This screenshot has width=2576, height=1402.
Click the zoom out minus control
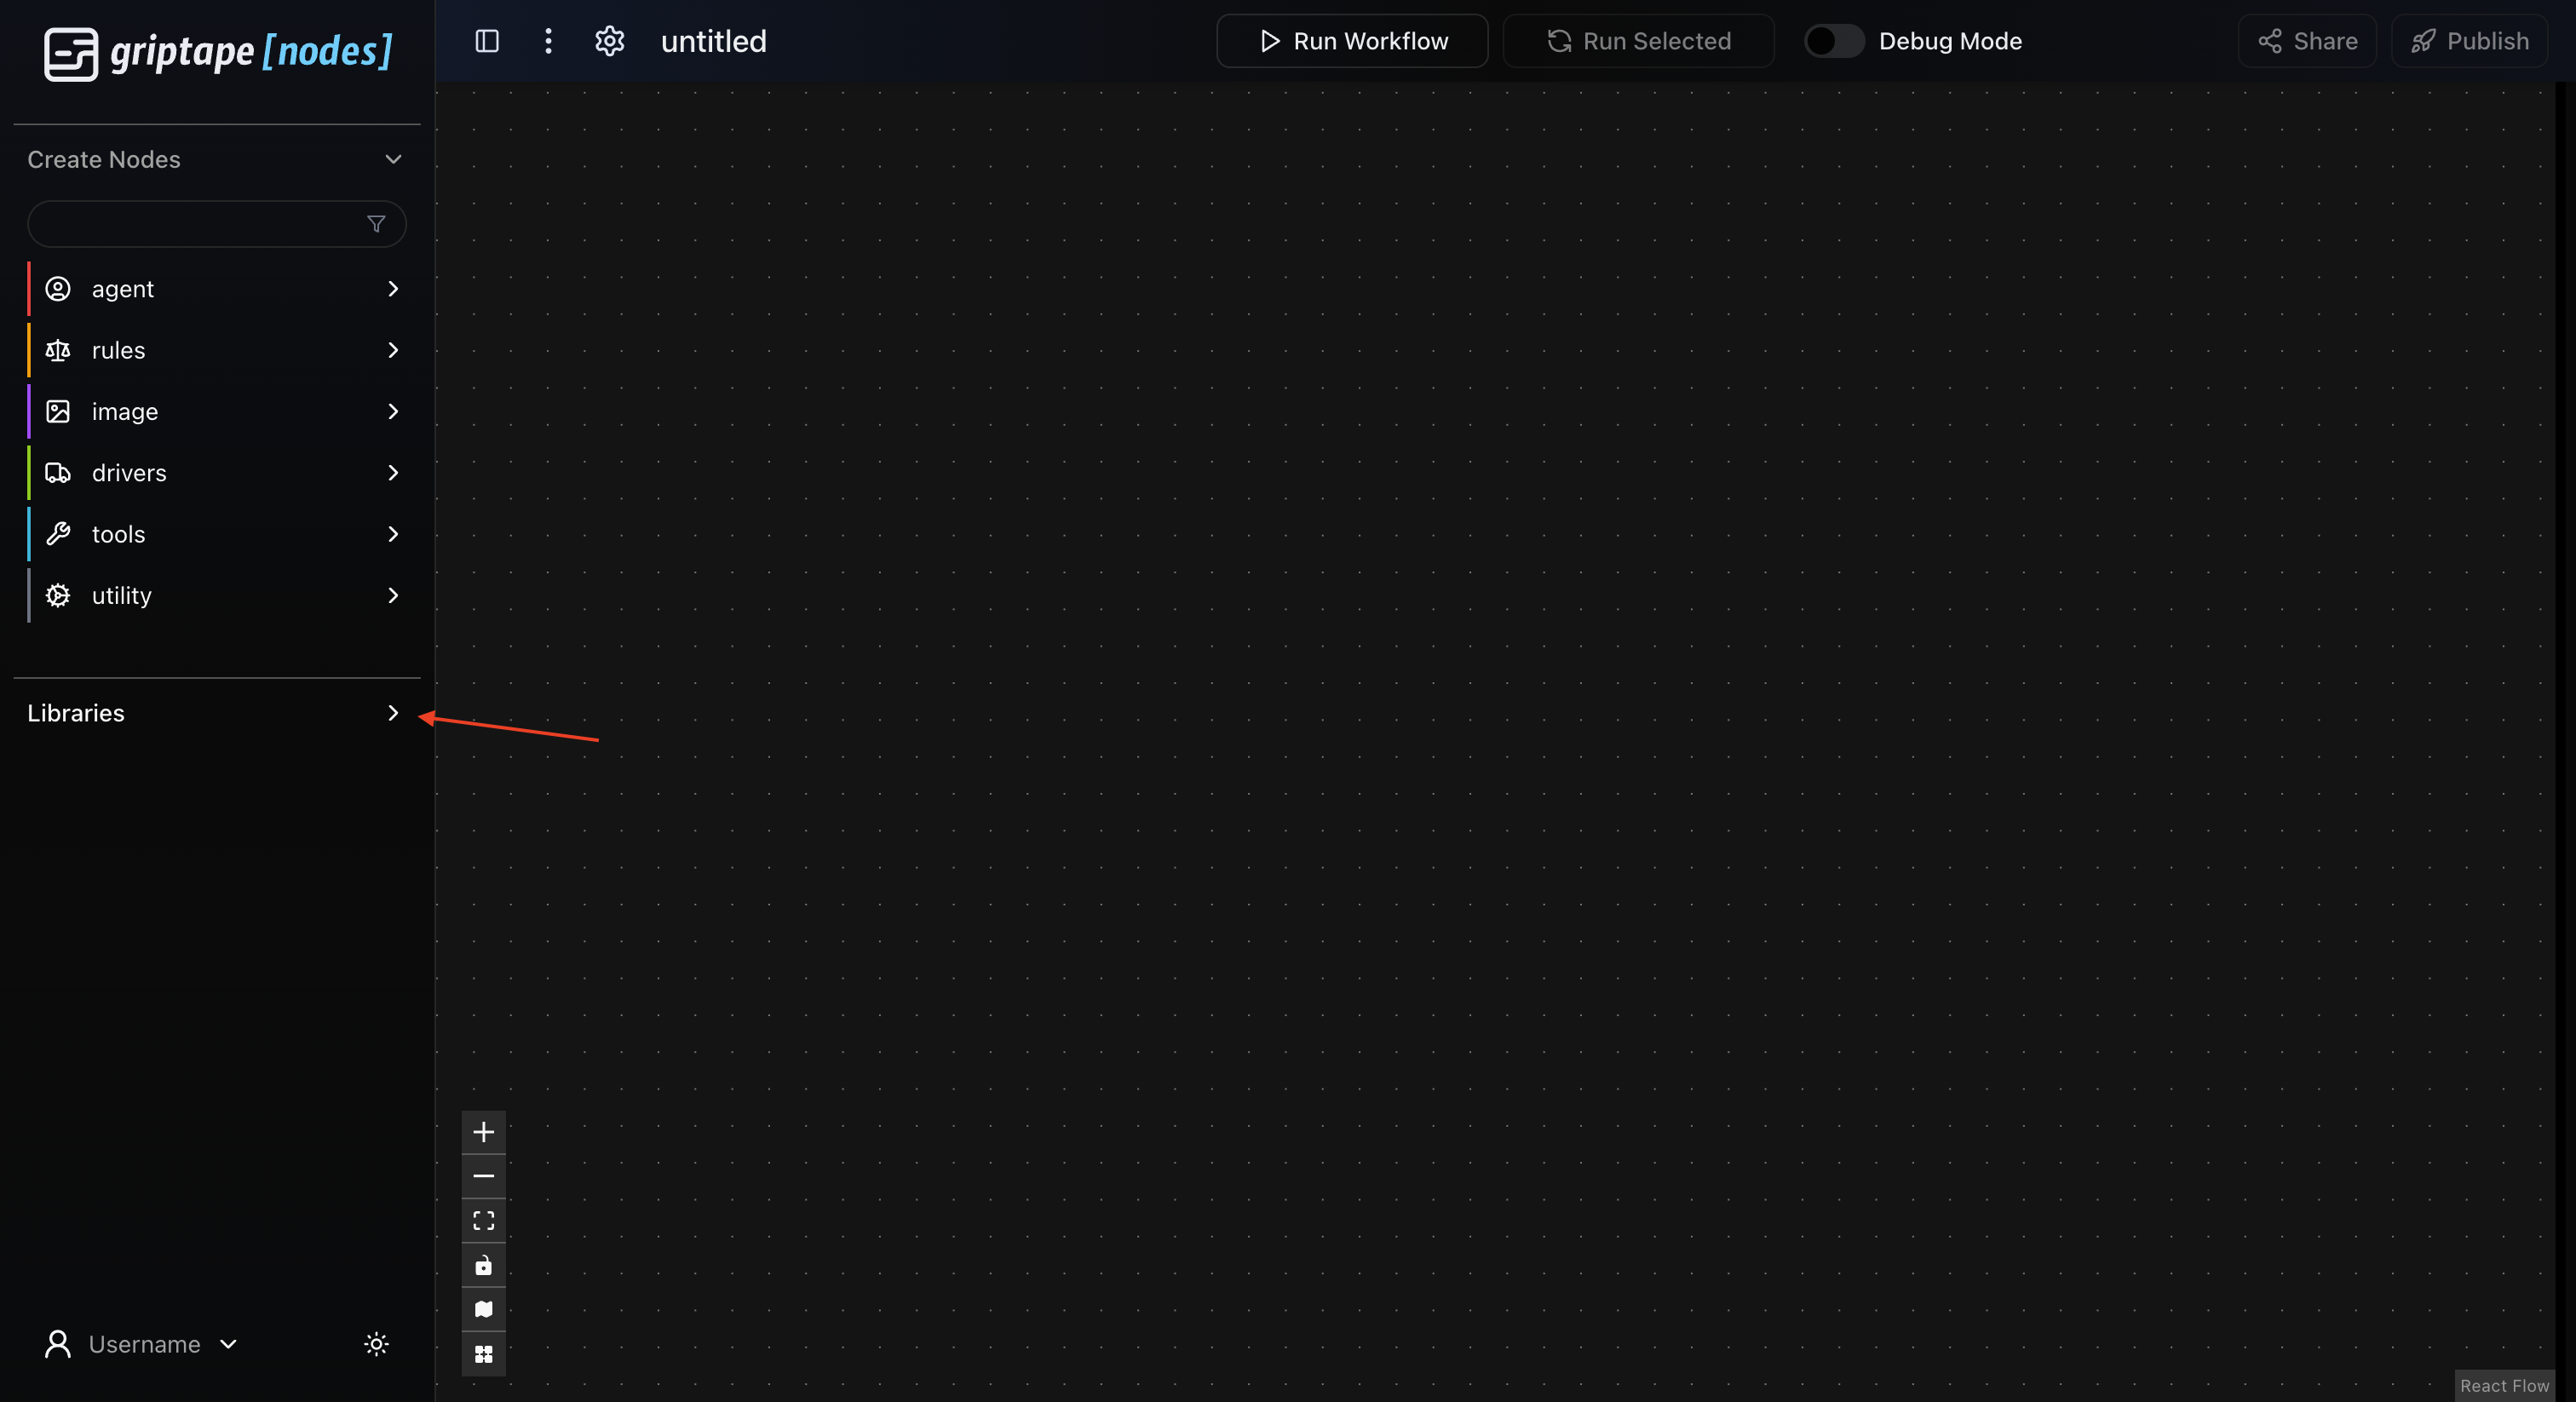483,1176
